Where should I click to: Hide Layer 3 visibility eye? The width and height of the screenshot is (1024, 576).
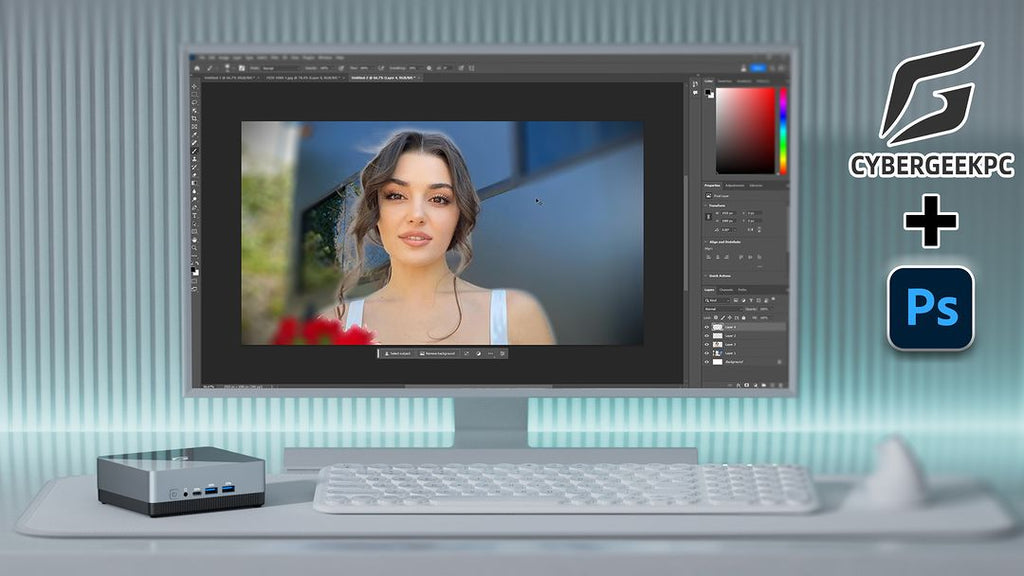click(707, 345)
